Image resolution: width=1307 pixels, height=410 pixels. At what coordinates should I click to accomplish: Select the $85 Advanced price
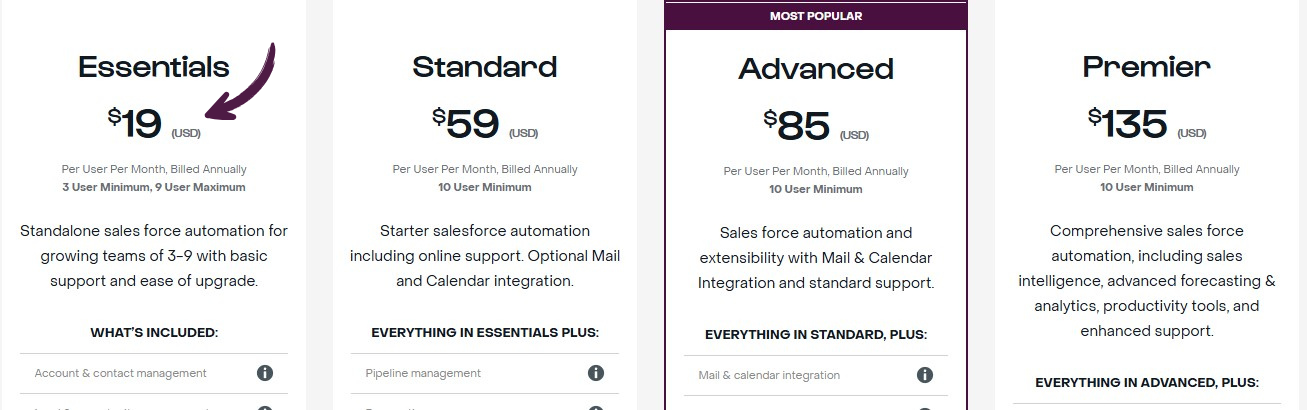coord(798,125)
